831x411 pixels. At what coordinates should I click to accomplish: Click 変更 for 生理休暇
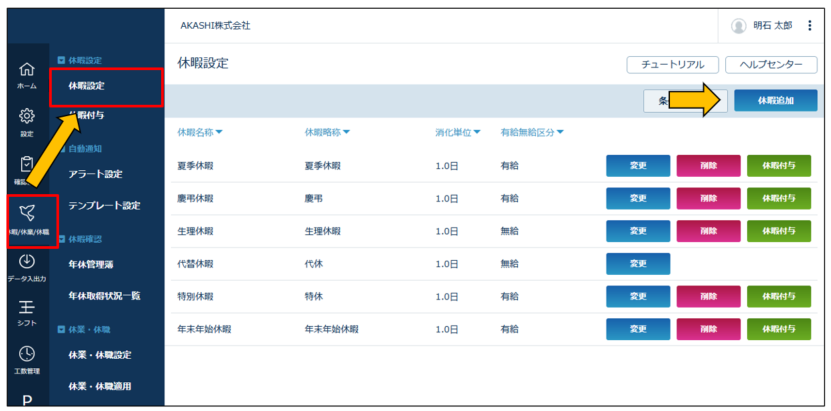pyautogui.click(x=638, y=231)
